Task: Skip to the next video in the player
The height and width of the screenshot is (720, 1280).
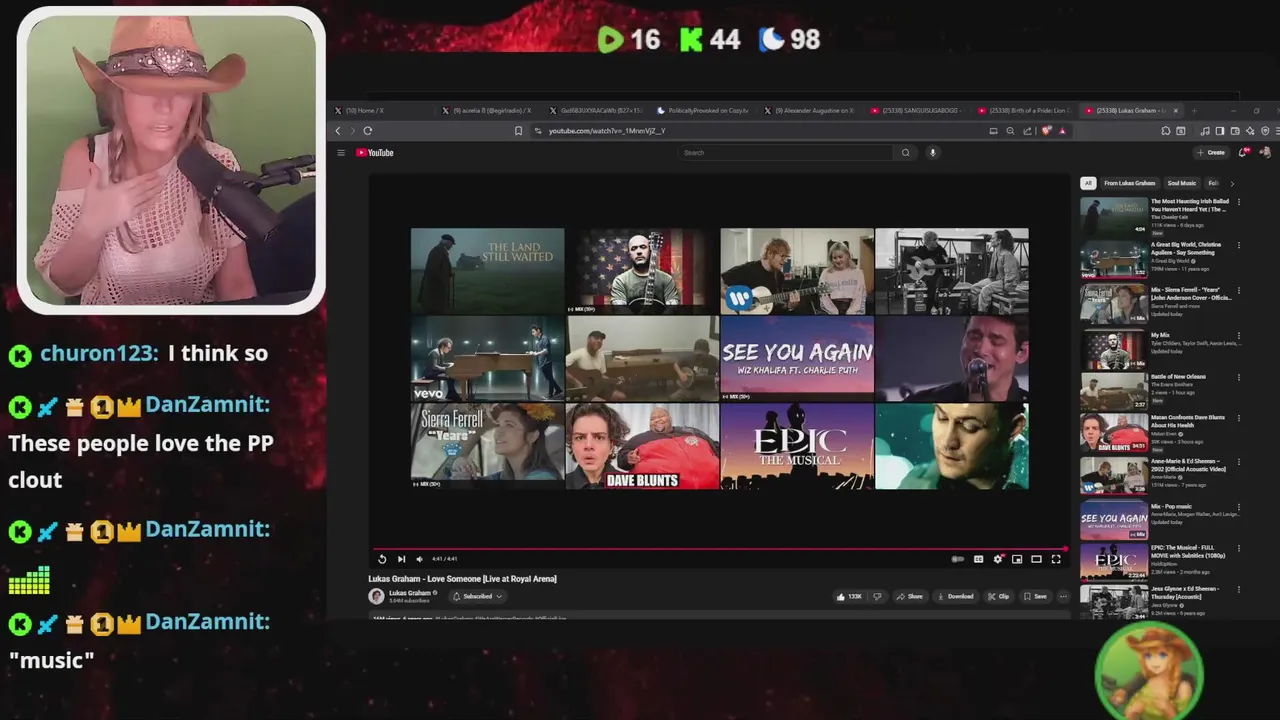Action: pos(401,559)
